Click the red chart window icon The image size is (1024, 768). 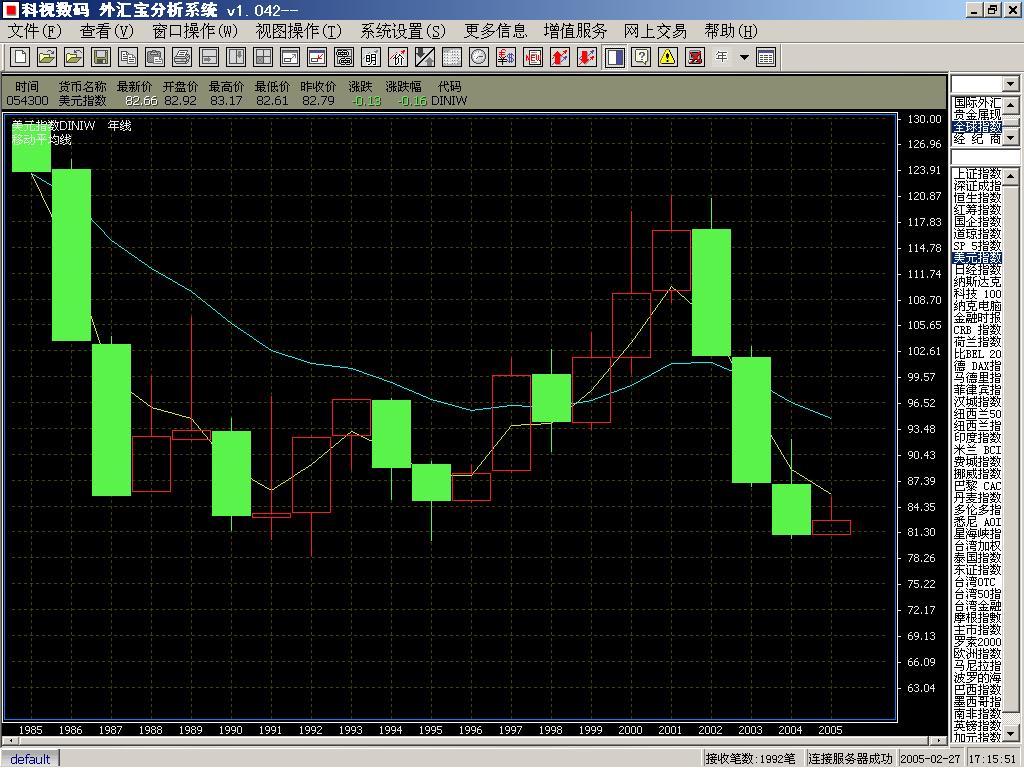(317, 57)
